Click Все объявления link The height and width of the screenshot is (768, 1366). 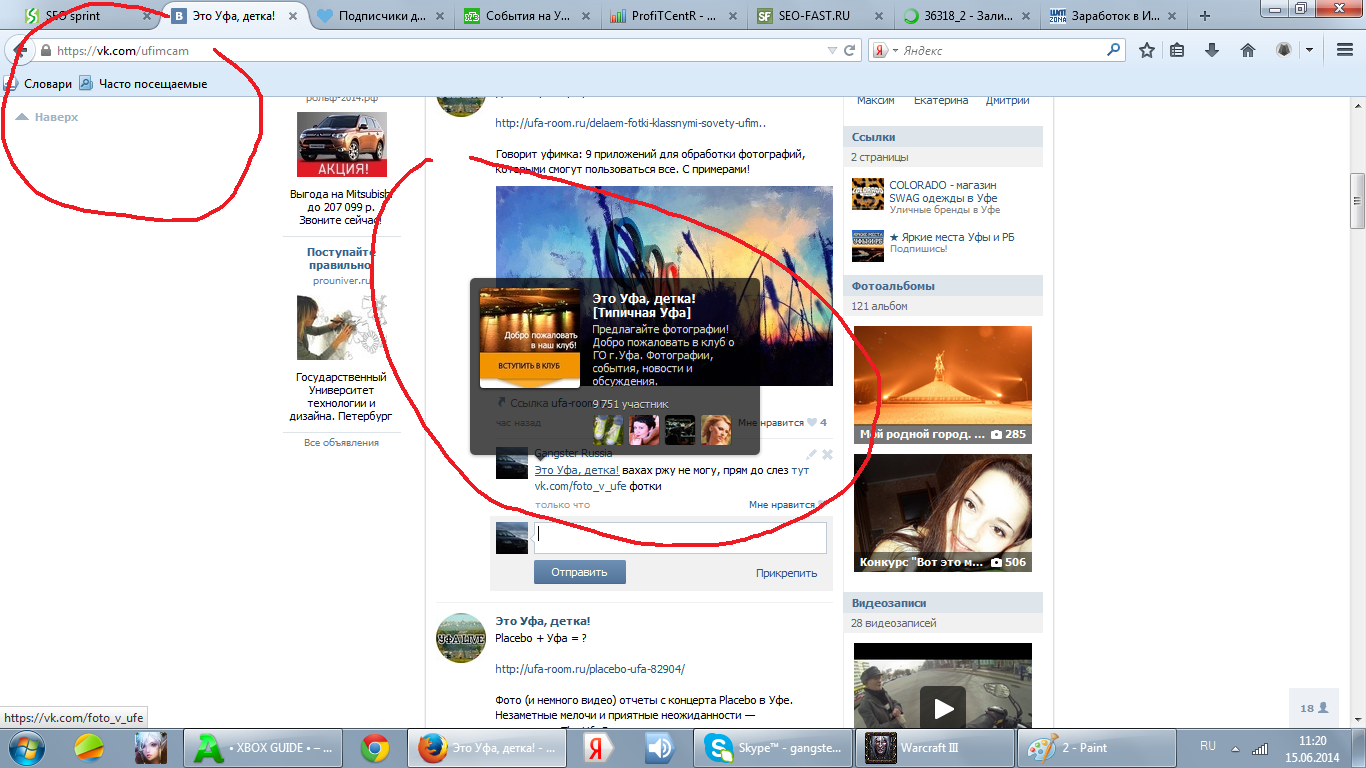pyautogui.click(x=341, y=442)
